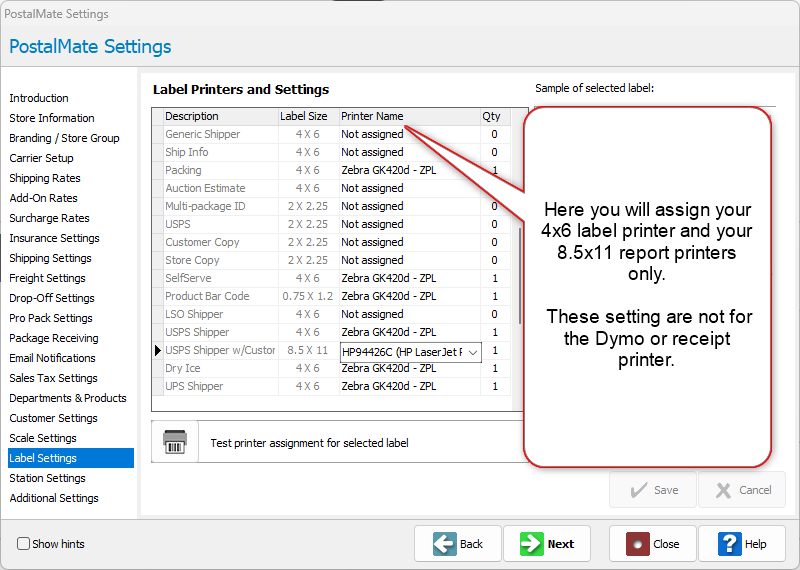Select the current row arrow indicator
Viewport: 800px width, 570px height.
157,351
